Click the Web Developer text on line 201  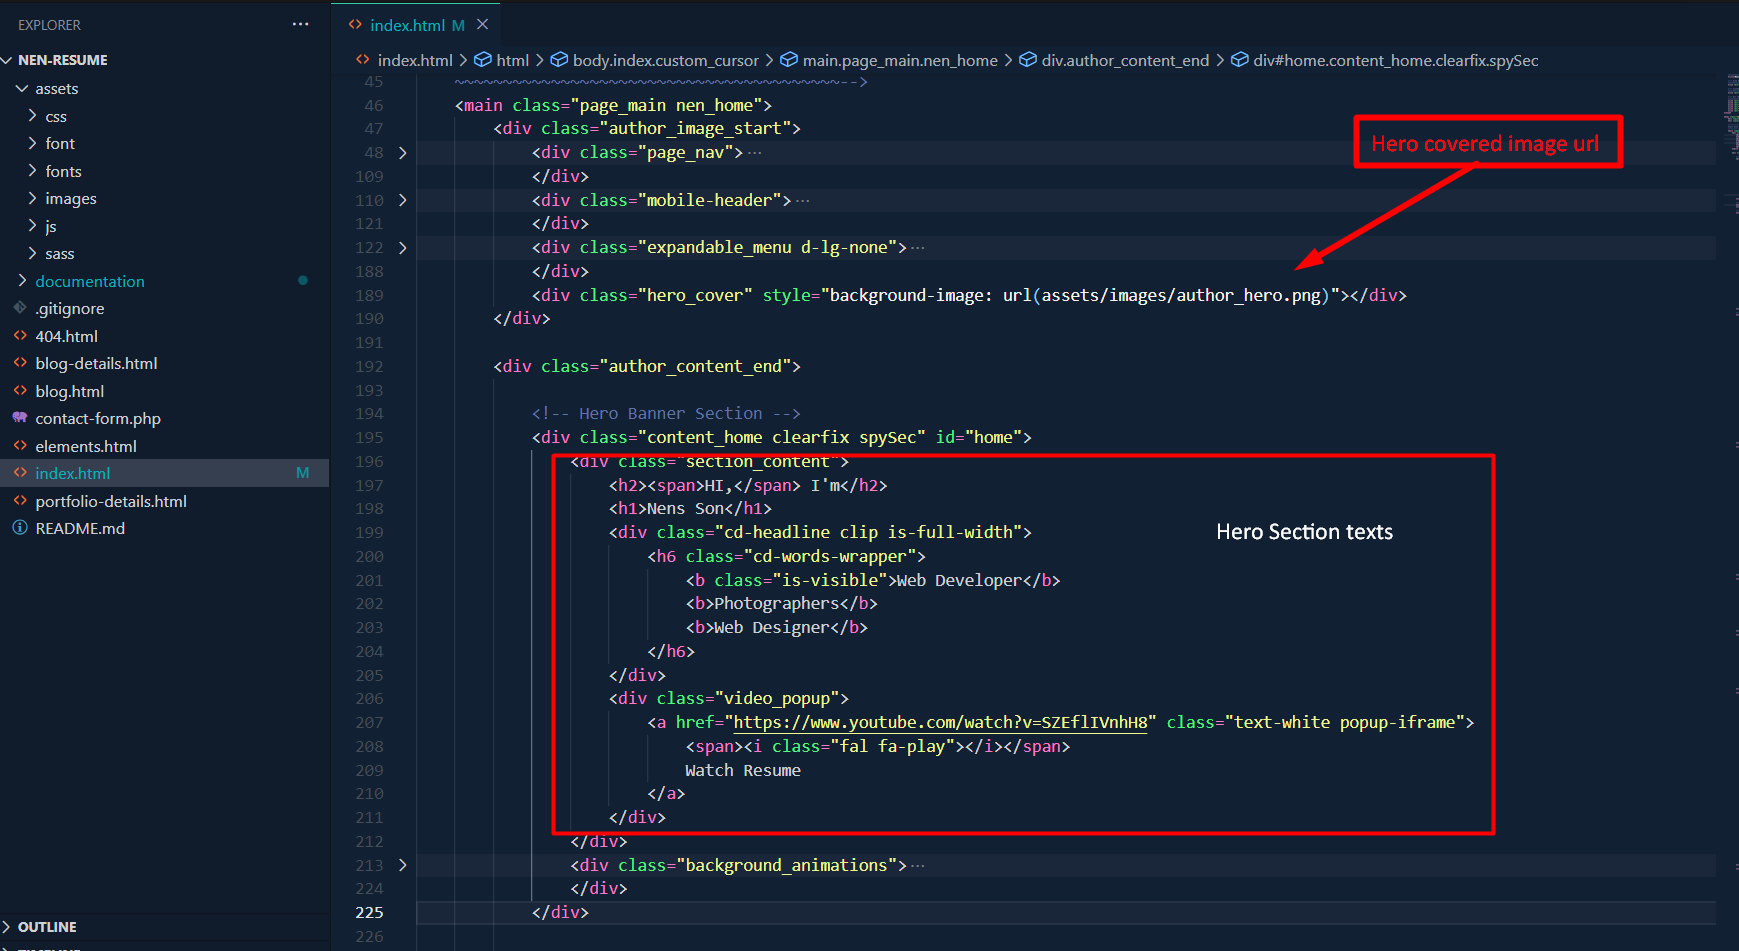(x=959, y=580)
